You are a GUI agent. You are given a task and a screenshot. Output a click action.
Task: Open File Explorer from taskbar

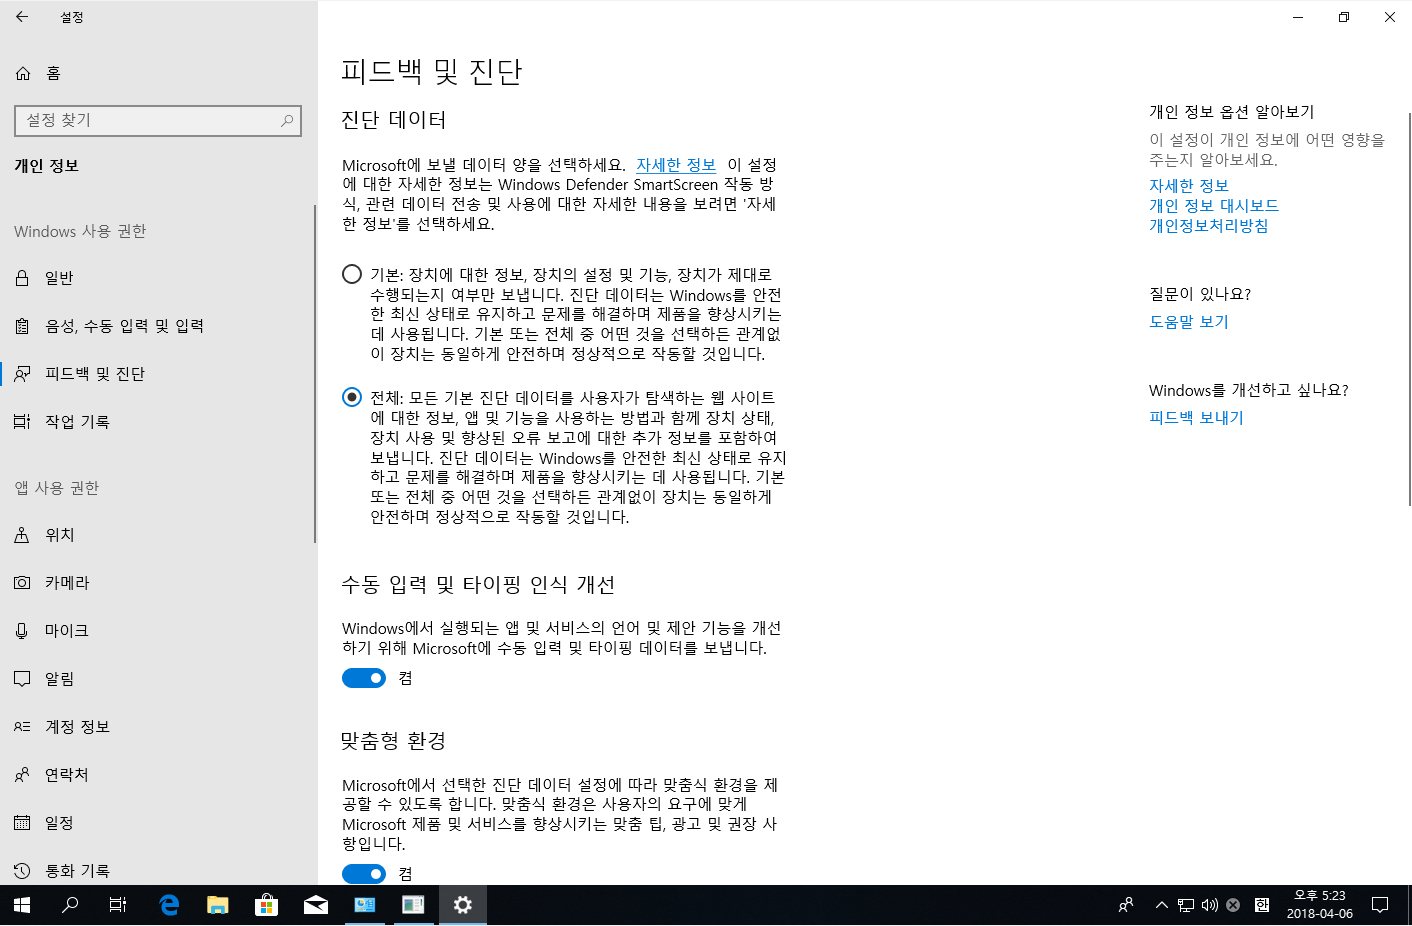click(x=217, y=905)
